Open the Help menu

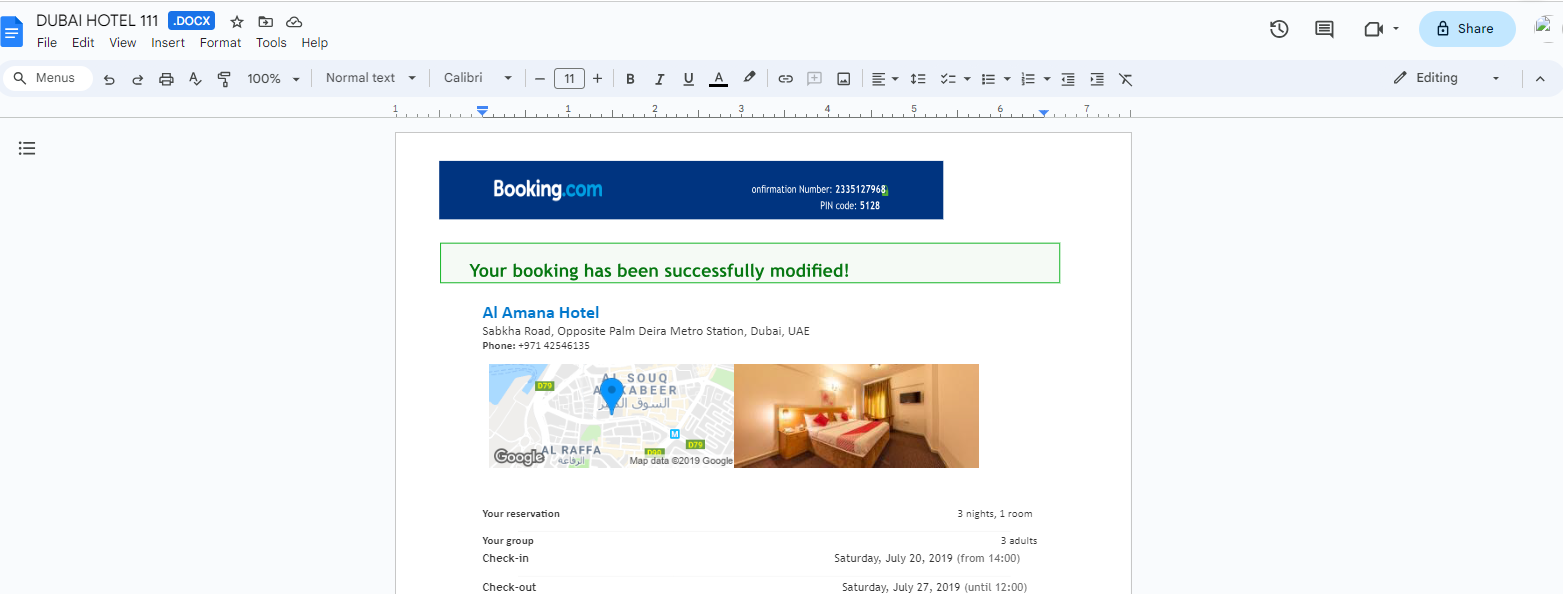[315, 43]
